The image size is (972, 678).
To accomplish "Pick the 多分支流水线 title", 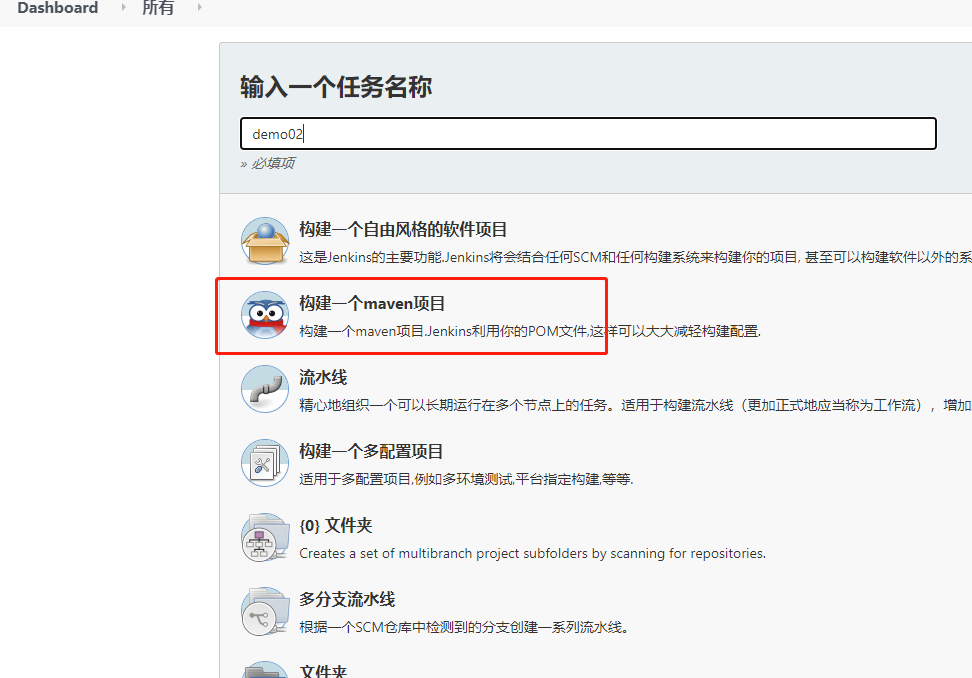I will point(347,599).
